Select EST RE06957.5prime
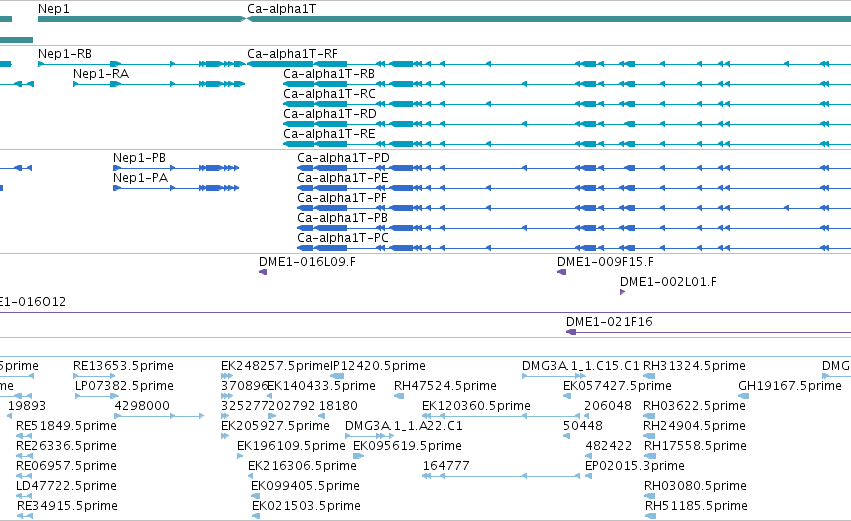This screenshot has width=851, height=521. tap(66, 466)
